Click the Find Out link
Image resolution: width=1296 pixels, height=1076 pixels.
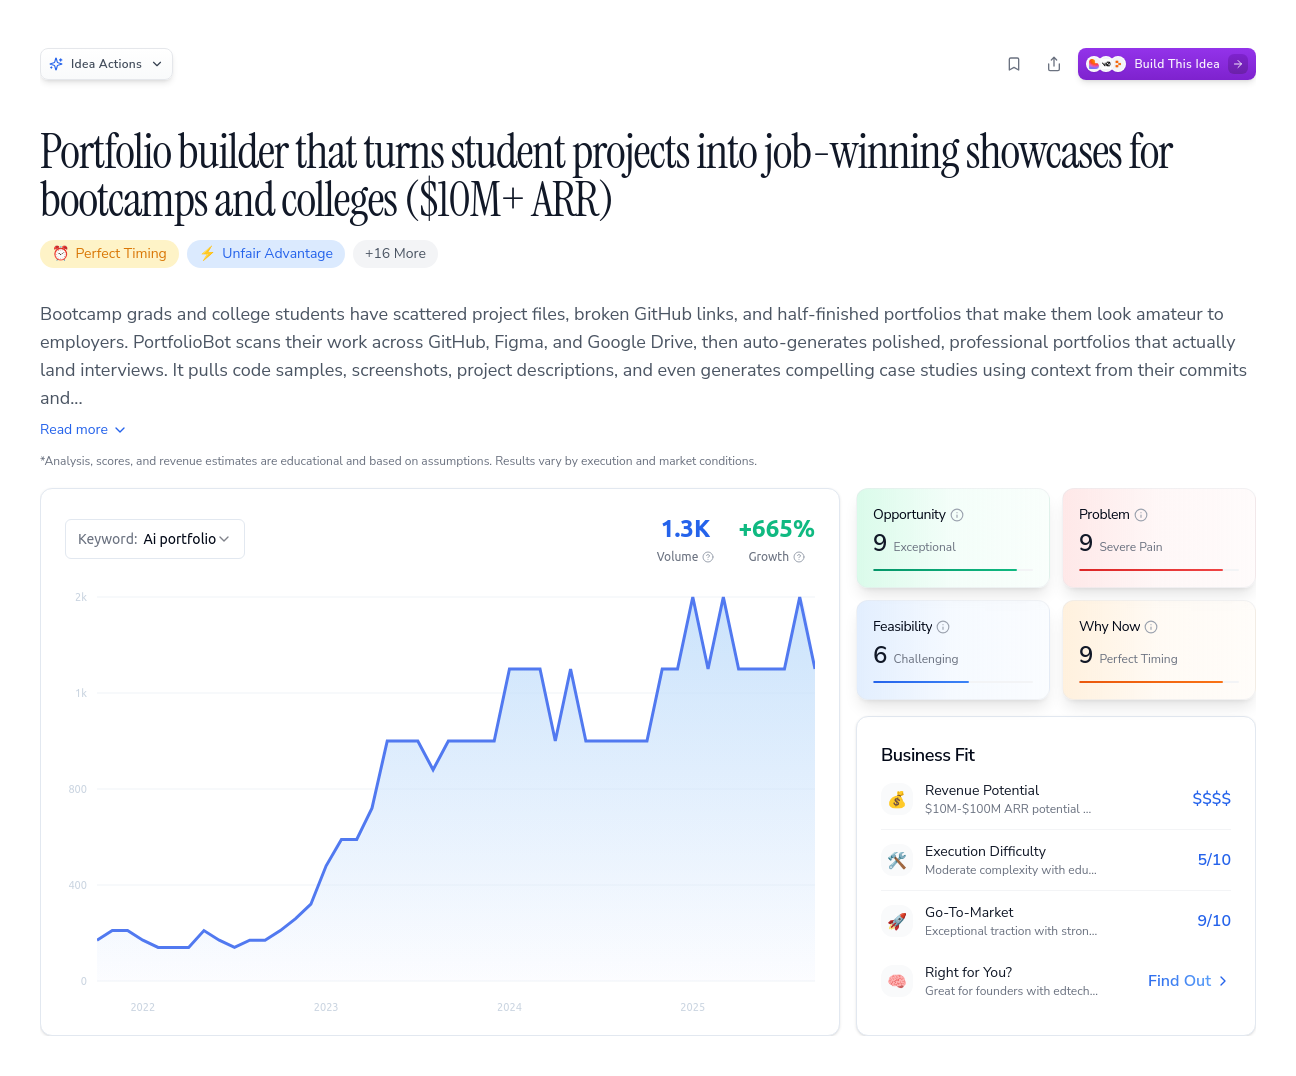coord(1187,981)
